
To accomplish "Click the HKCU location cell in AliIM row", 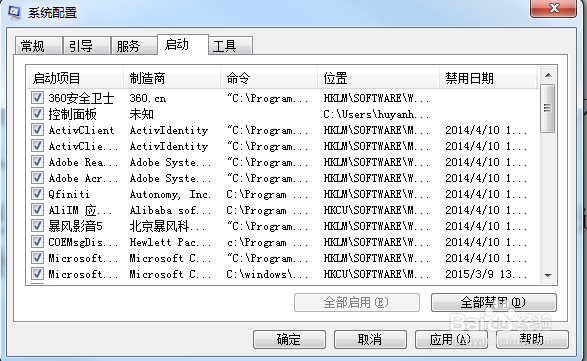I will (x=376, y=210).
